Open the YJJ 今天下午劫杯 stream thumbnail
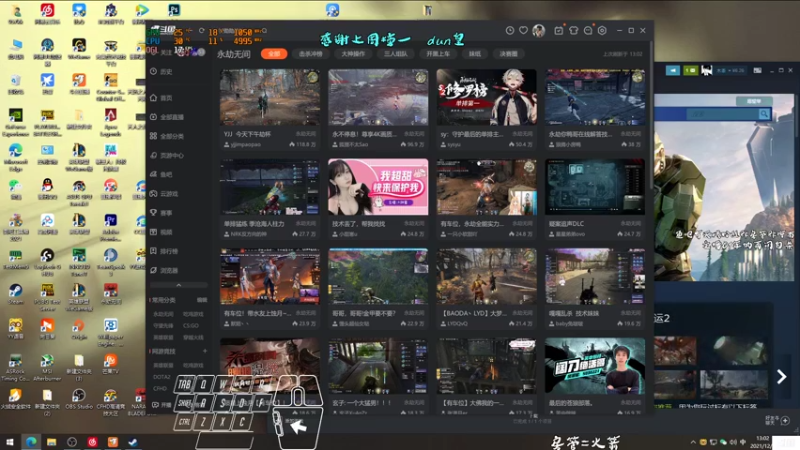Viewport: 800px width, 450px height. (270, 97)
